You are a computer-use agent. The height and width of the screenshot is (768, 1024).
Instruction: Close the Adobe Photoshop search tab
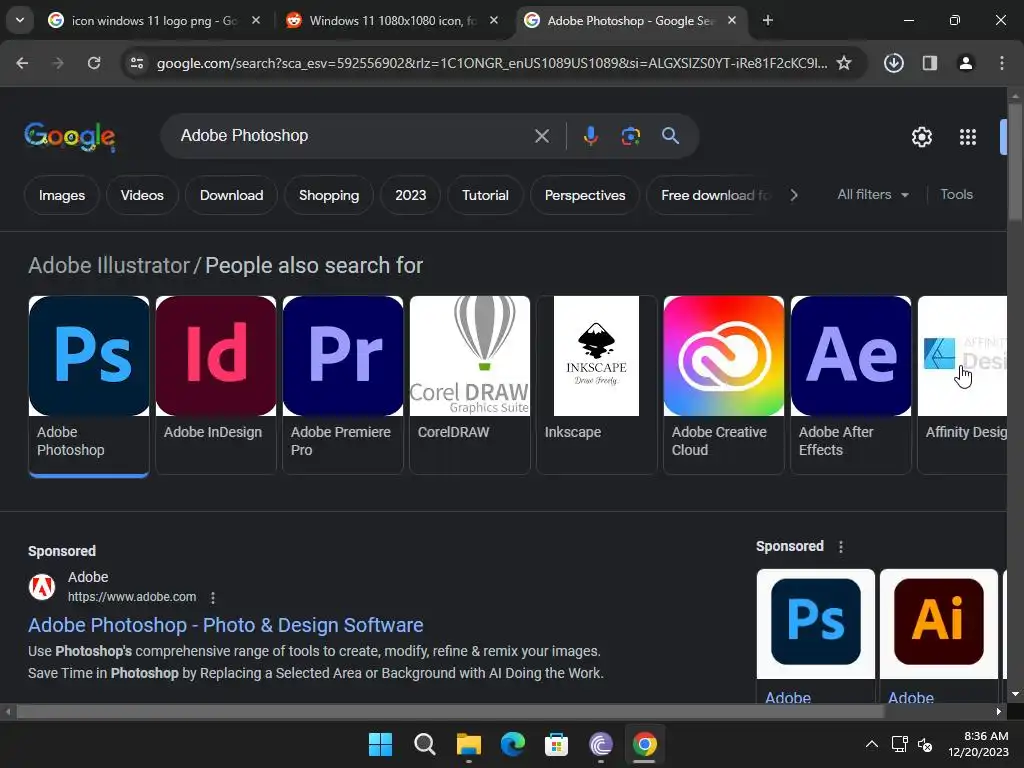(x=732, y=20)
